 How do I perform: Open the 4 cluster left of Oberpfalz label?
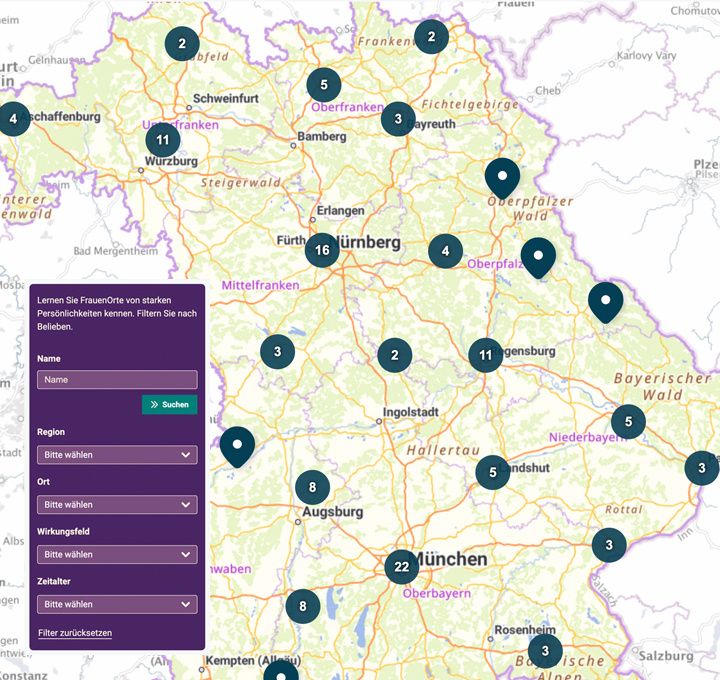pos(445,251)
